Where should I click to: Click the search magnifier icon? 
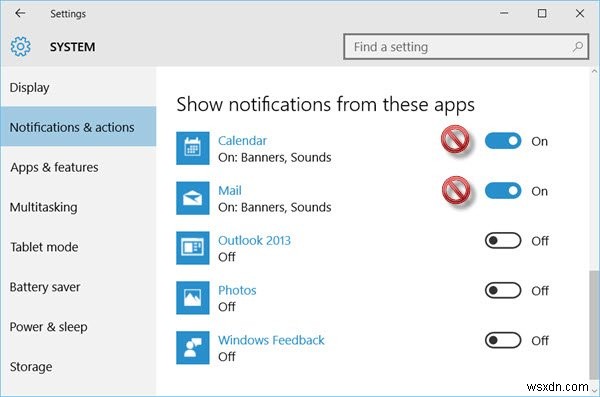point(577,47)
